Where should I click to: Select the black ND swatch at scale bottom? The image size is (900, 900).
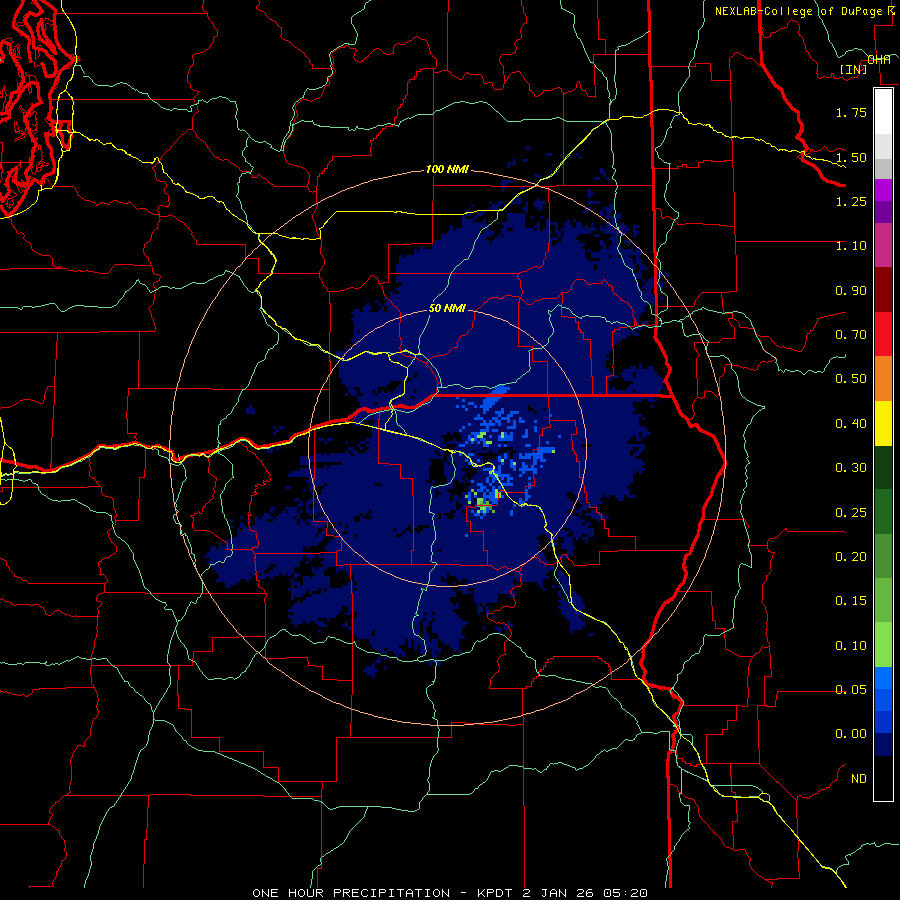click(883, 778)
